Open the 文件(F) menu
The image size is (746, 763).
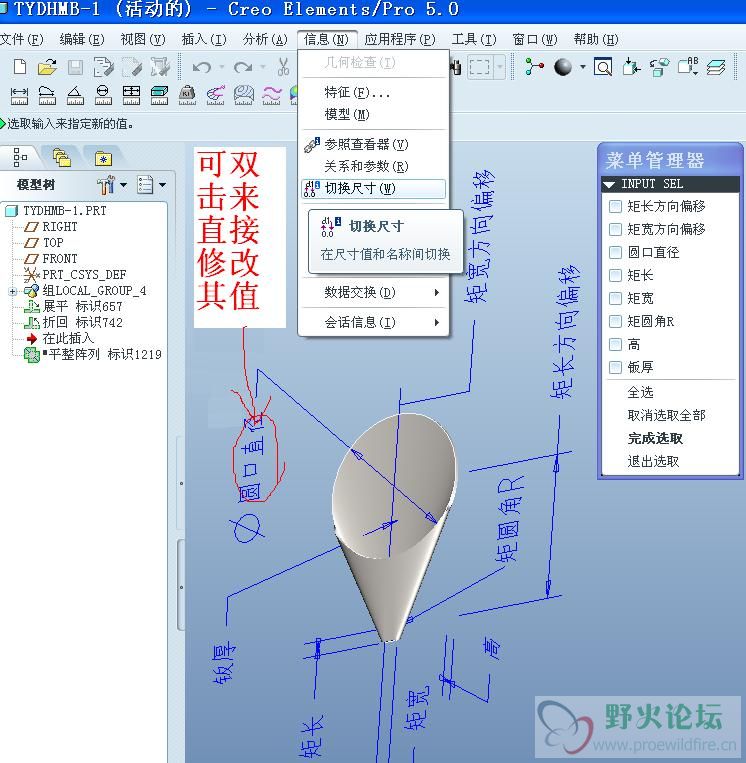[21, 39]
